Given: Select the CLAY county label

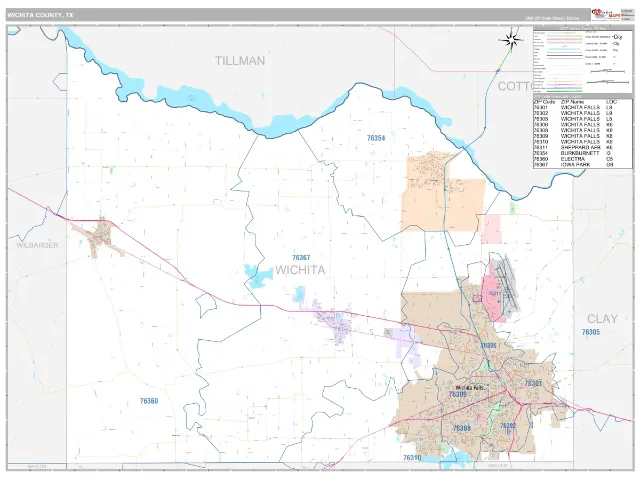Looking at the screenshot, I should 602,319.
